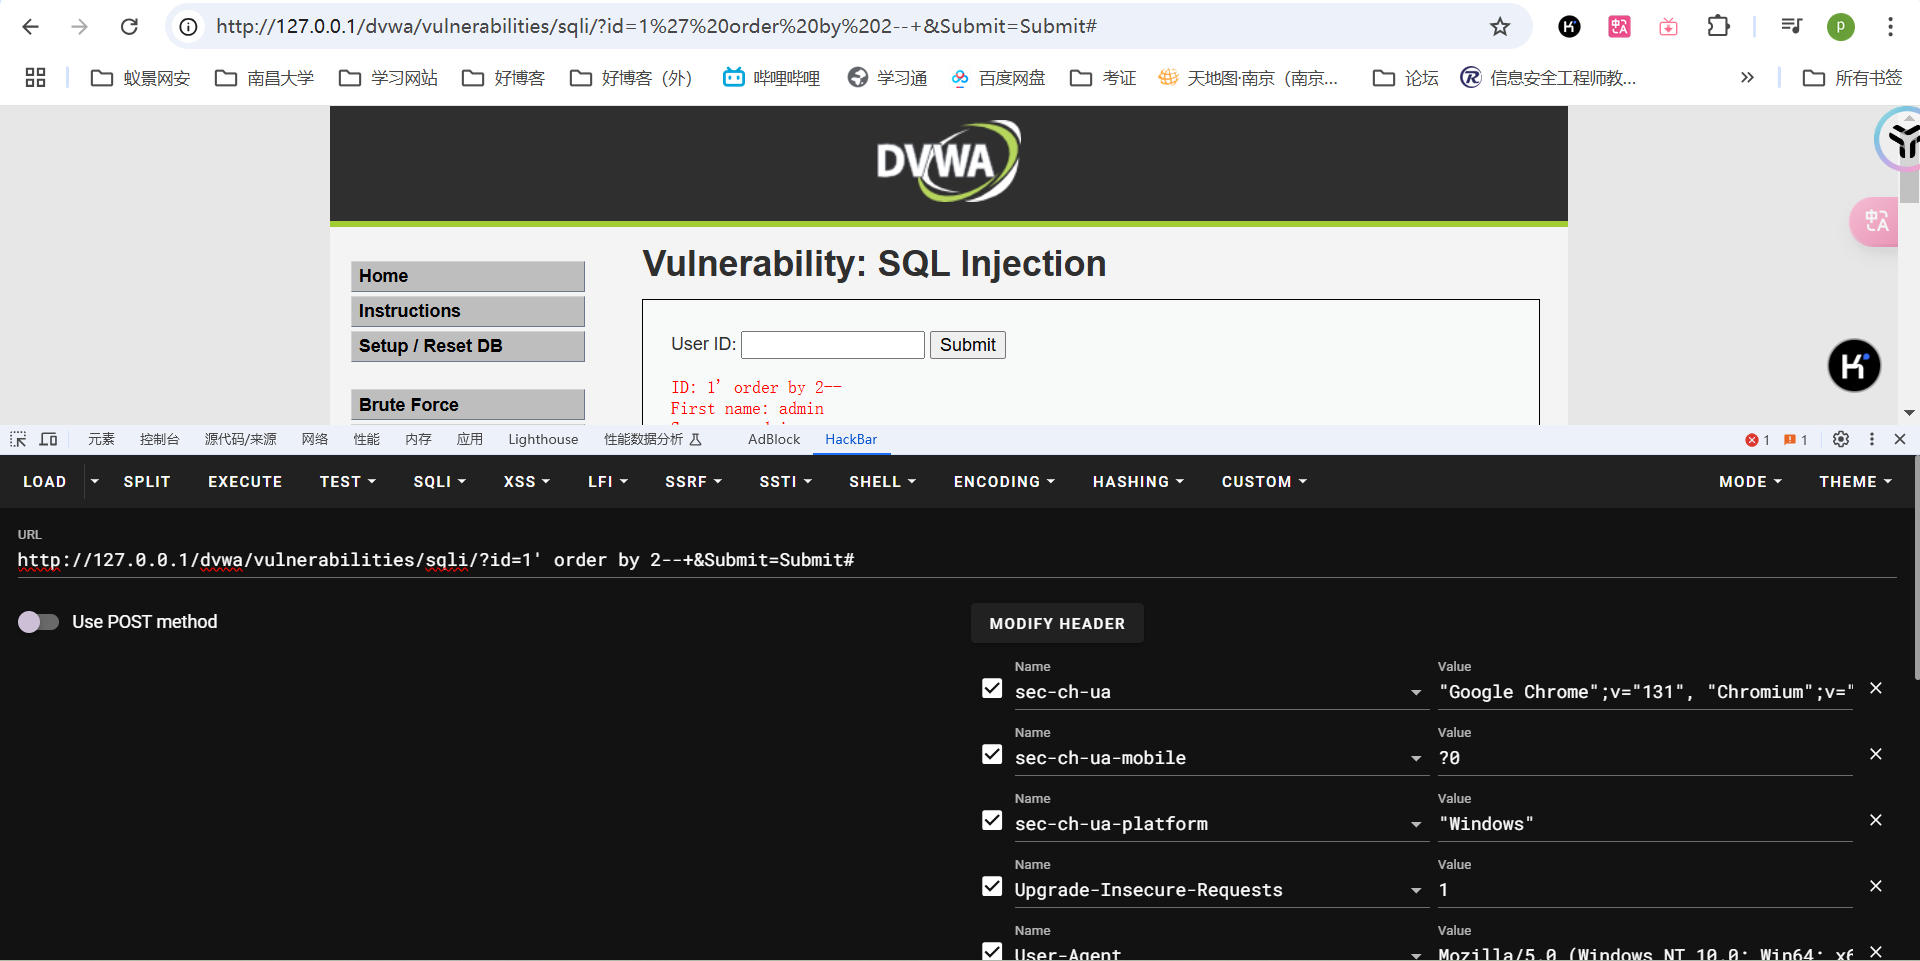Open the Instructions menu link
The height and width of the screenshot is (961, 1920).
[x=468, y=311]
